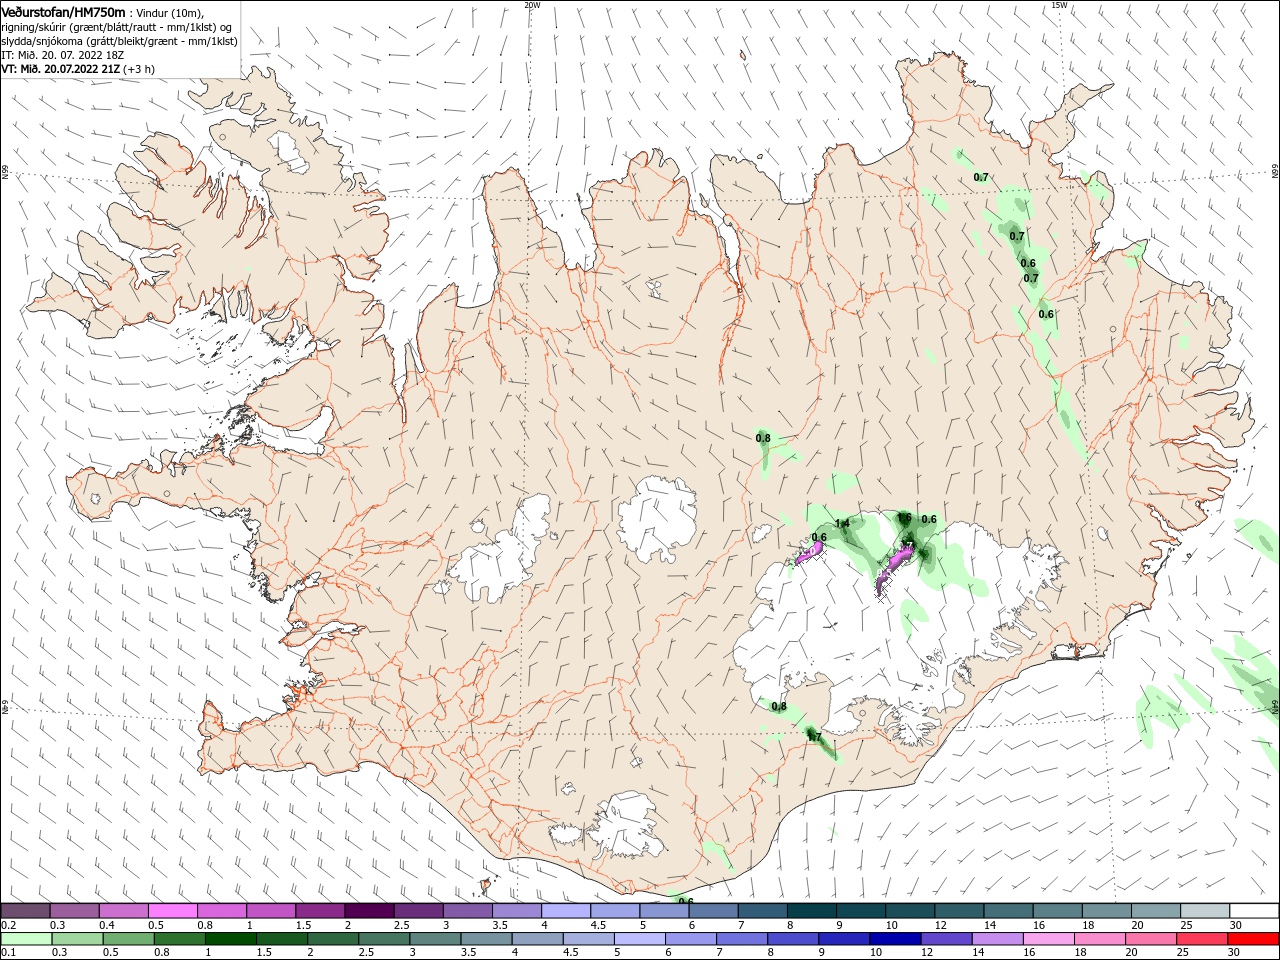This screenshot has height=960, width=1280.
Task: Click the '0.1' label in the lower legend row
Action: pyautogui.click(x=8, y=953)
